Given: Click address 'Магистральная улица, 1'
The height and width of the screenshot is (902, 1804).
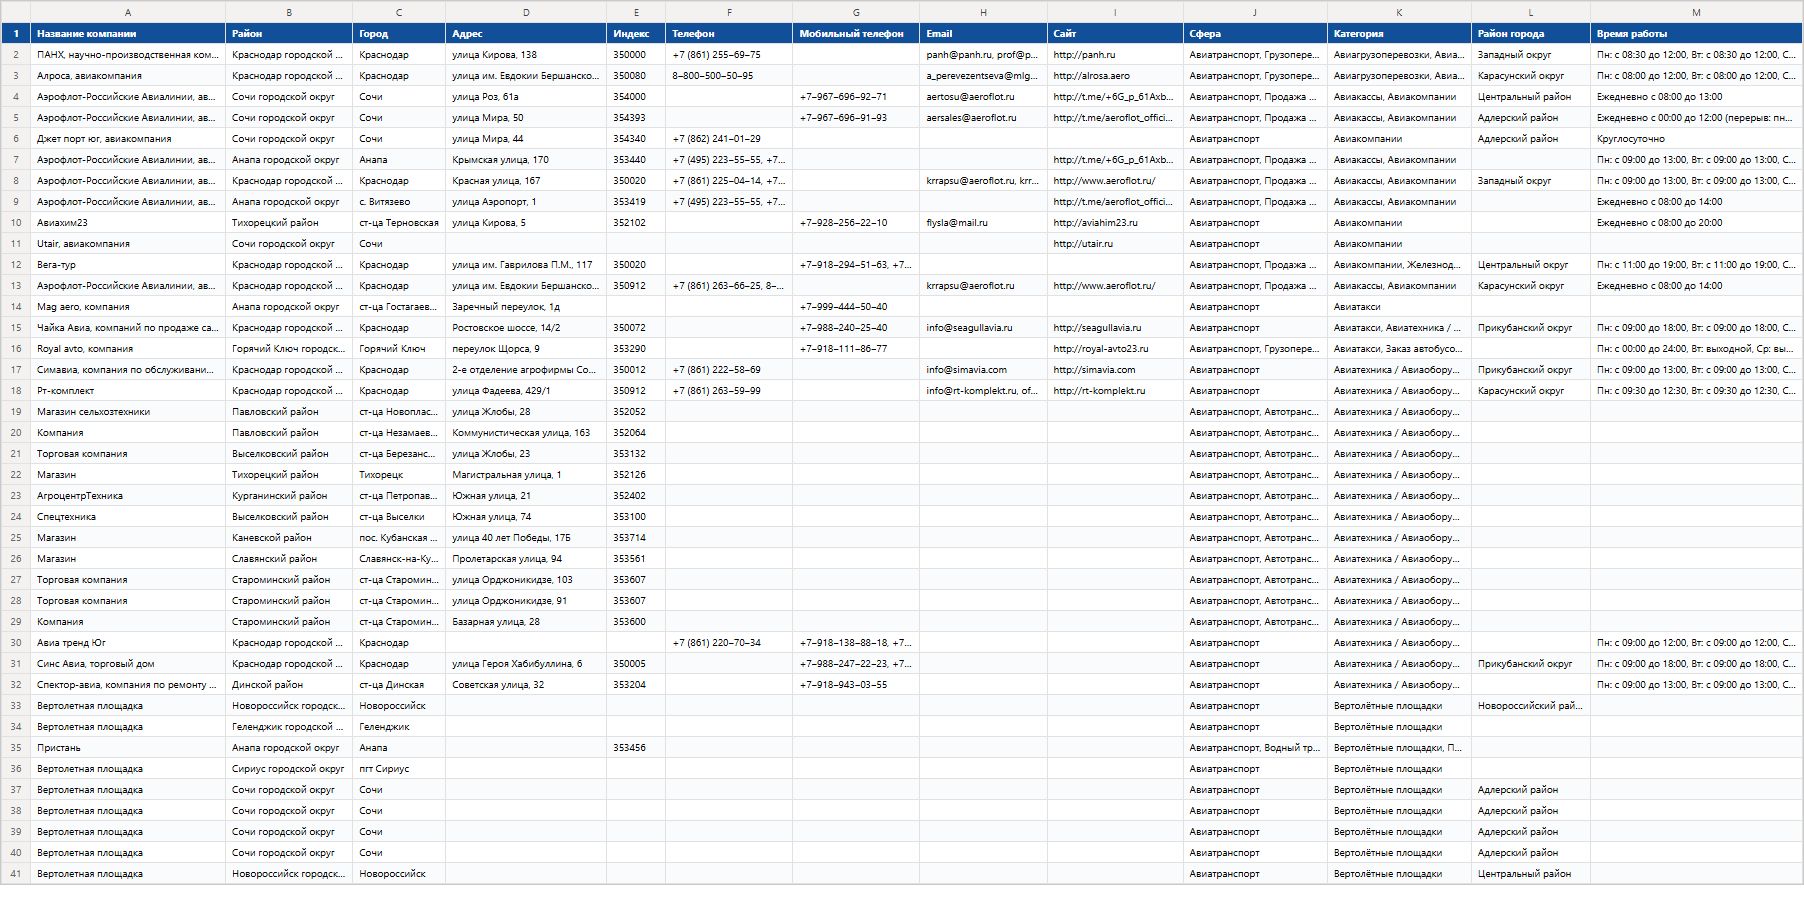Looking at the screenshot, I should [526, 474].
